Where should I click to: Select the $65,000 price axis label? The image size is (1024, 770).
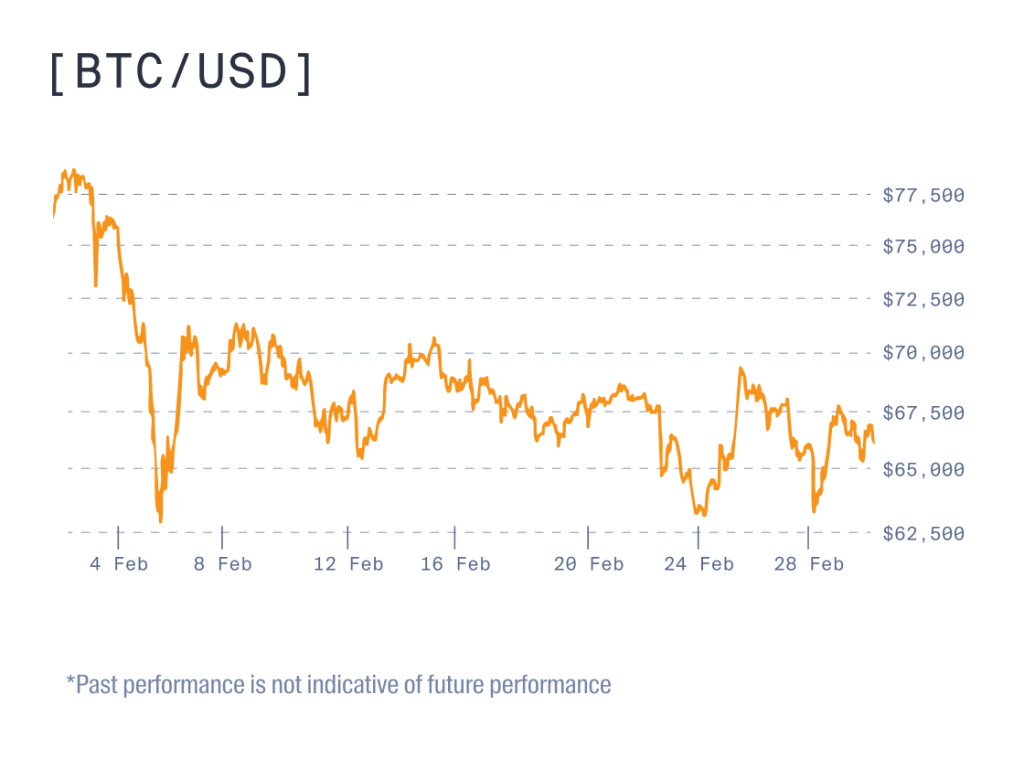click(x=923, y=469)
